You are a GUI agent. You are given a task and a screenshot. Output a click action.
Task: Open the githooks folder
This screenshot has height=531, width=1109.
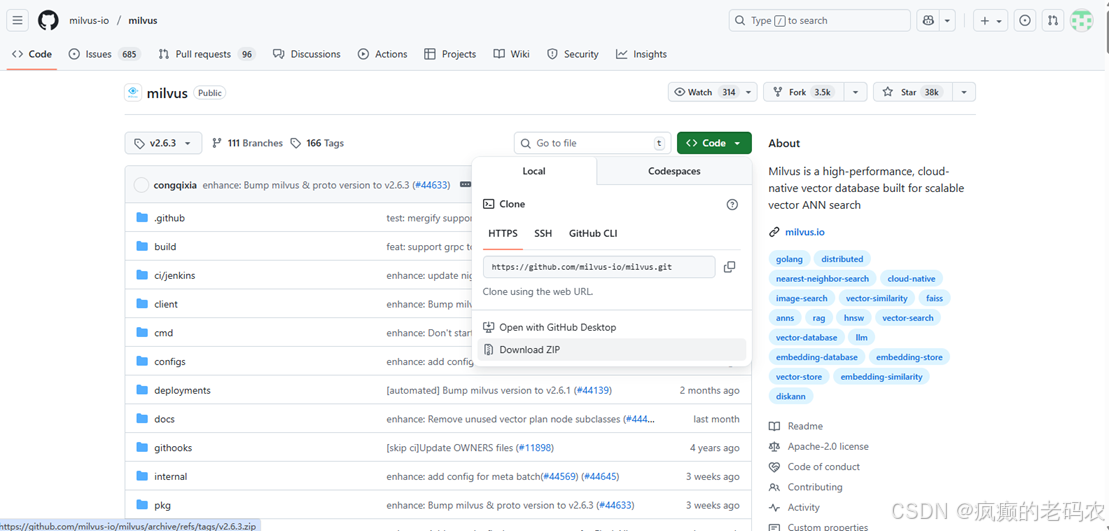tap(173, 448)
